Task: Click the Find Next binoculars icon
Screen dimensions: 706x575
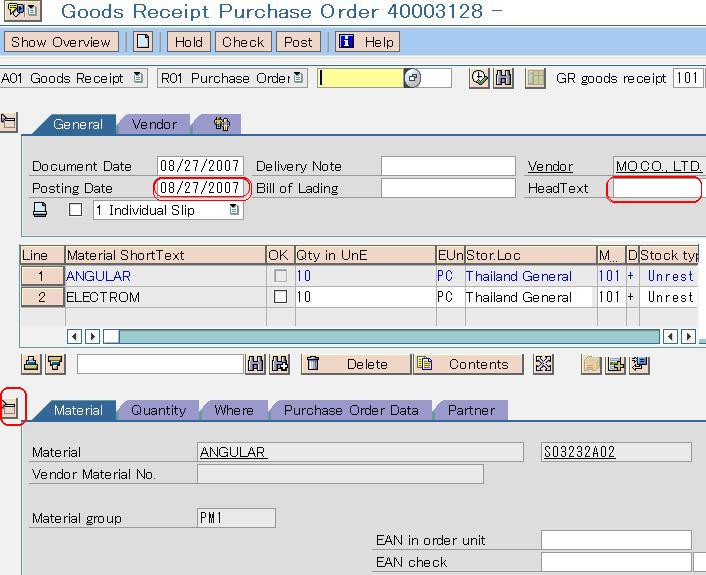Action: [x=280, y=363]
